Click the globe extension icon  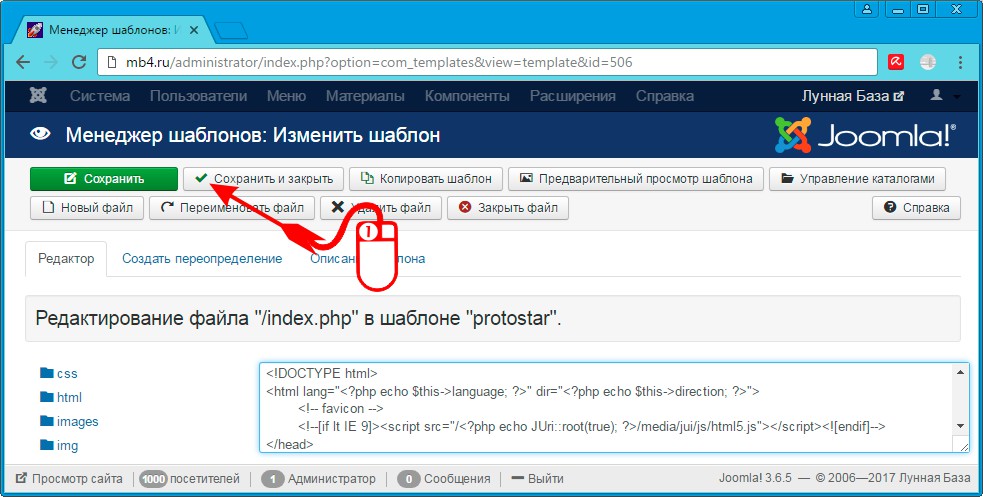pos(928,62)
